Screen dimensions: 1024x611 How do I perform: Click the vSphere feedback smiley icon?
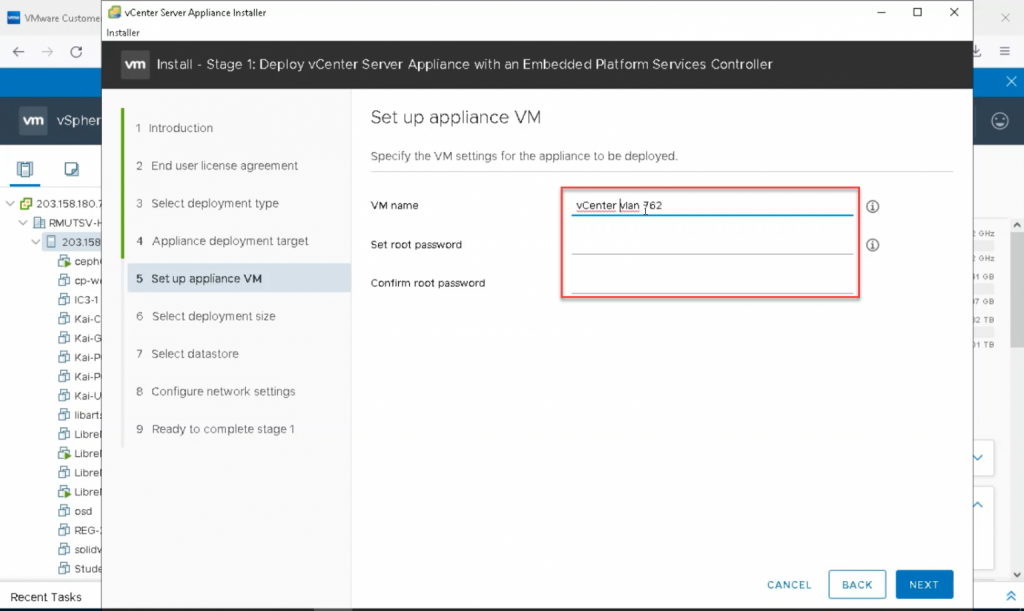point(998,118)
